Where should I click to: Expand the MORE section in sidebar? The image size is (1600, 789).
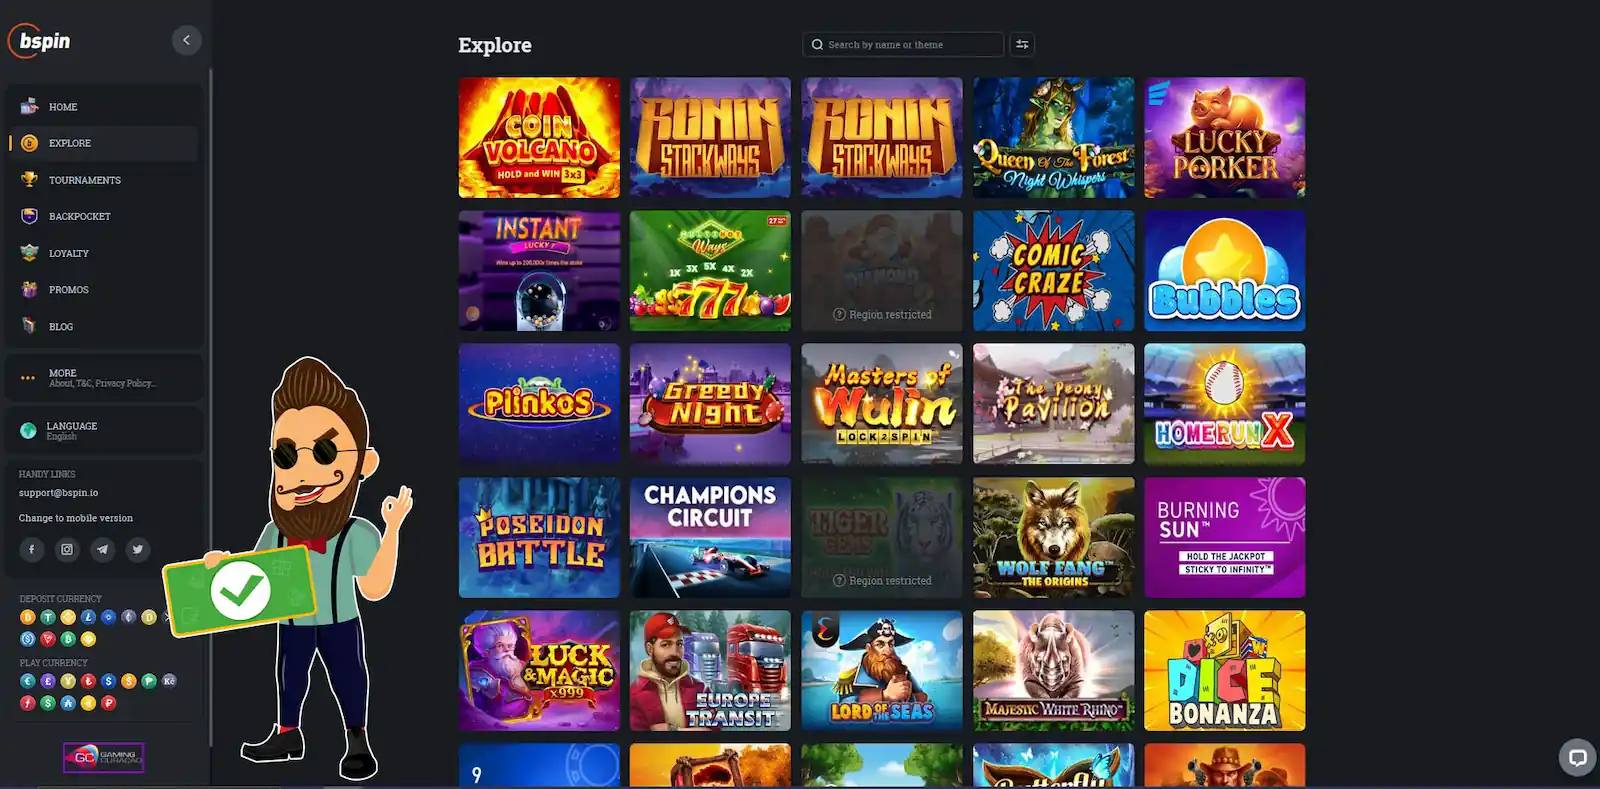(104, 377)
